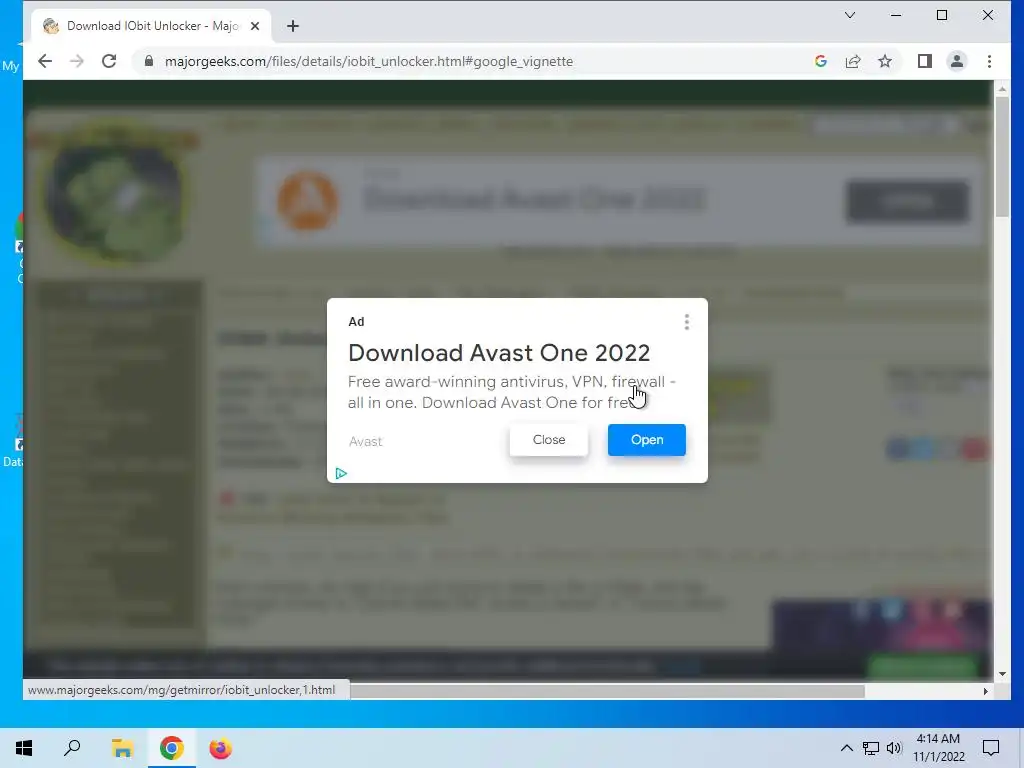Open the notification center icon
The image size is (1024, 768).
991,748
